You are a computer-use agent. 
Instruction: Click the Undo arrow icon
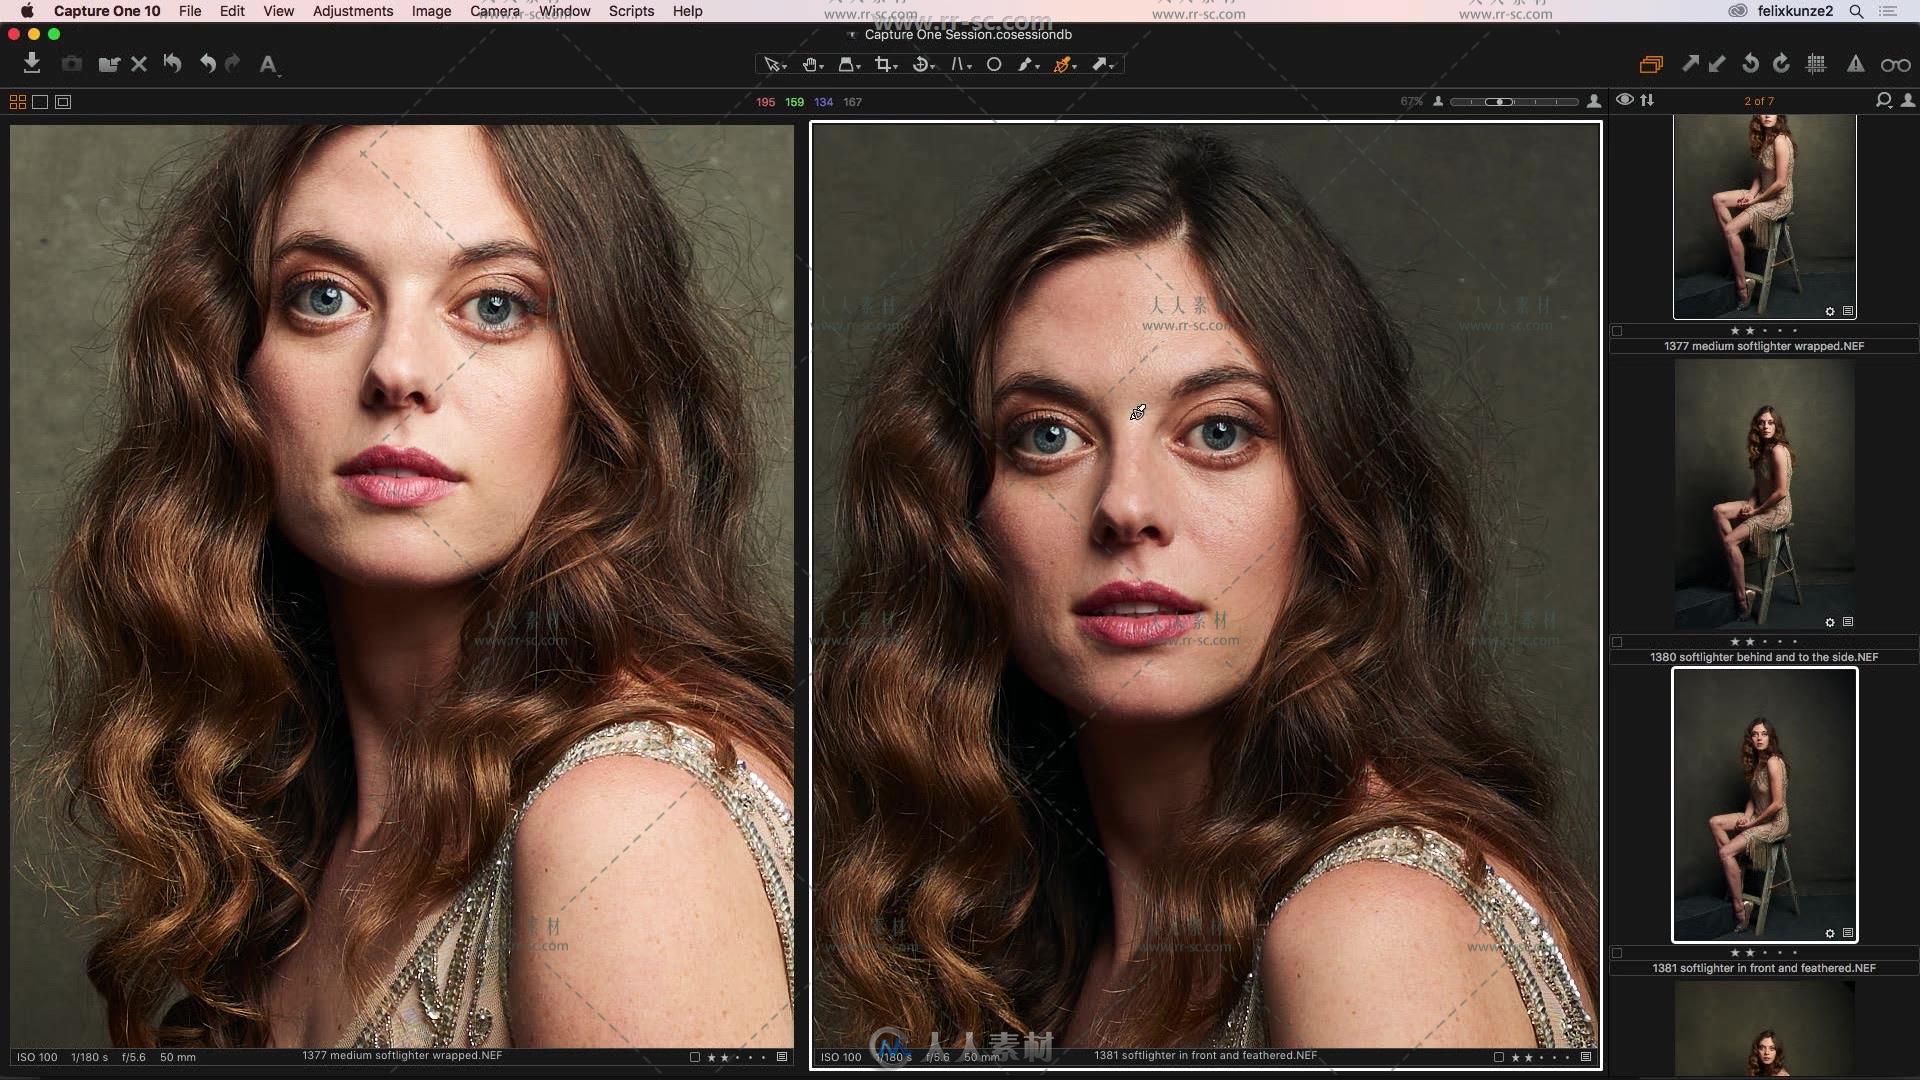coord(207,64)
